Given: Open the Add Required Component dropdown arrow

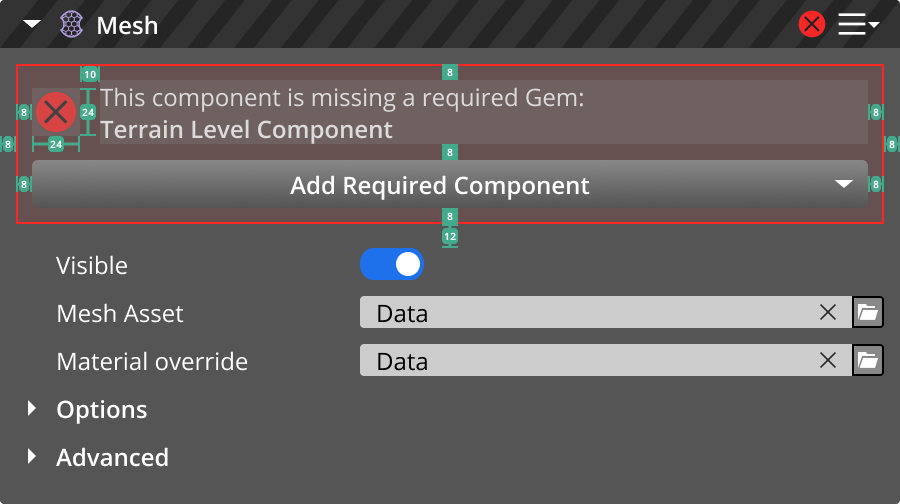Looking at the screenshot, I should click(x=844, y=184).
